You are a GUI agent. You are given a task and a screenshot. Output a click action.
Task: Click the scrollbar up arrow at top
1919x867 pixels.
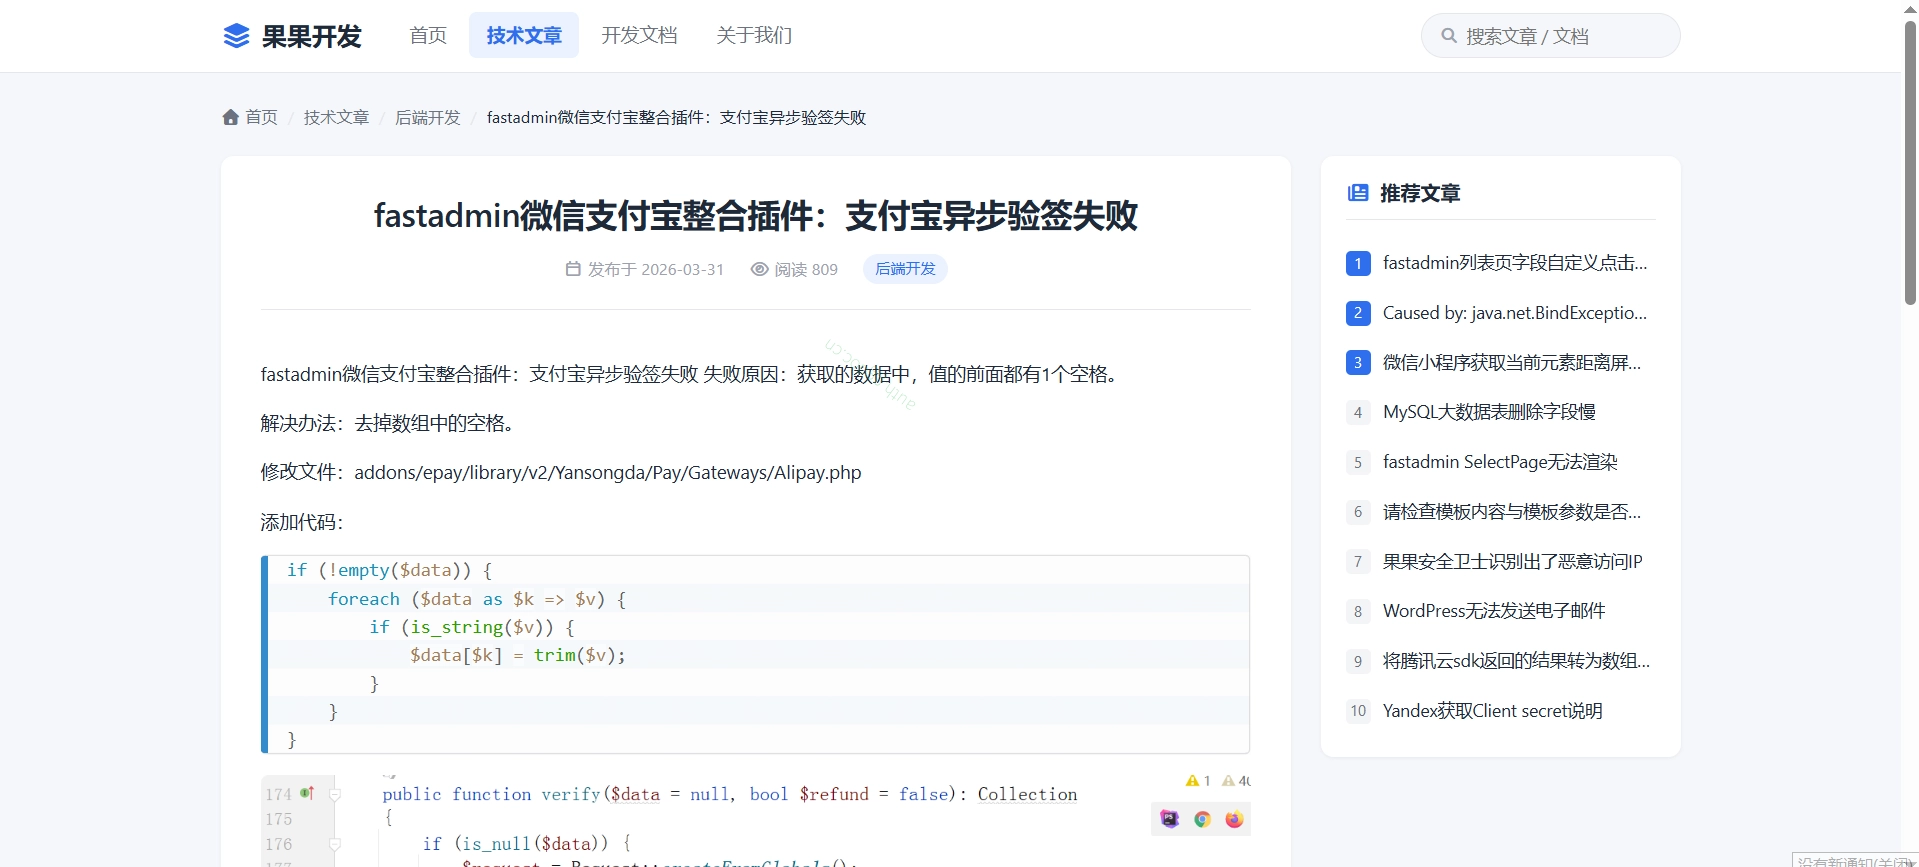tap(1910, 8)
